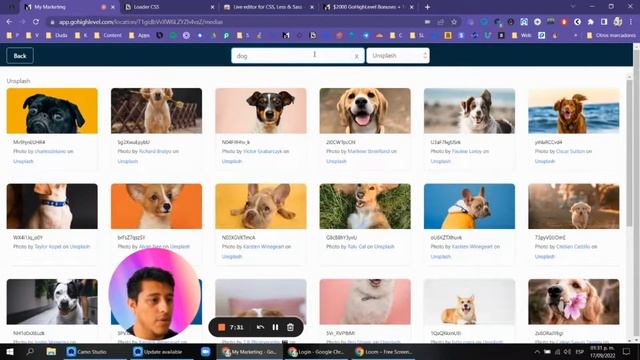Bookmark this page with the star icon
This screenshot has height=360, width=640.
454,22
